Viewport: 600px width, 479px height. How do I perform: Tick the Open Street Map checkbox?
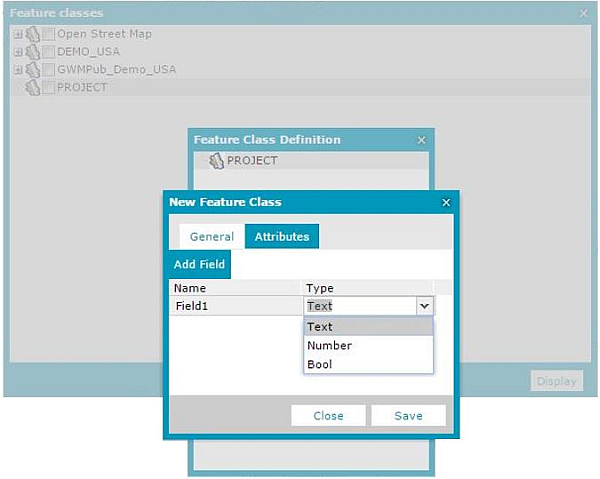click(49, 34)
